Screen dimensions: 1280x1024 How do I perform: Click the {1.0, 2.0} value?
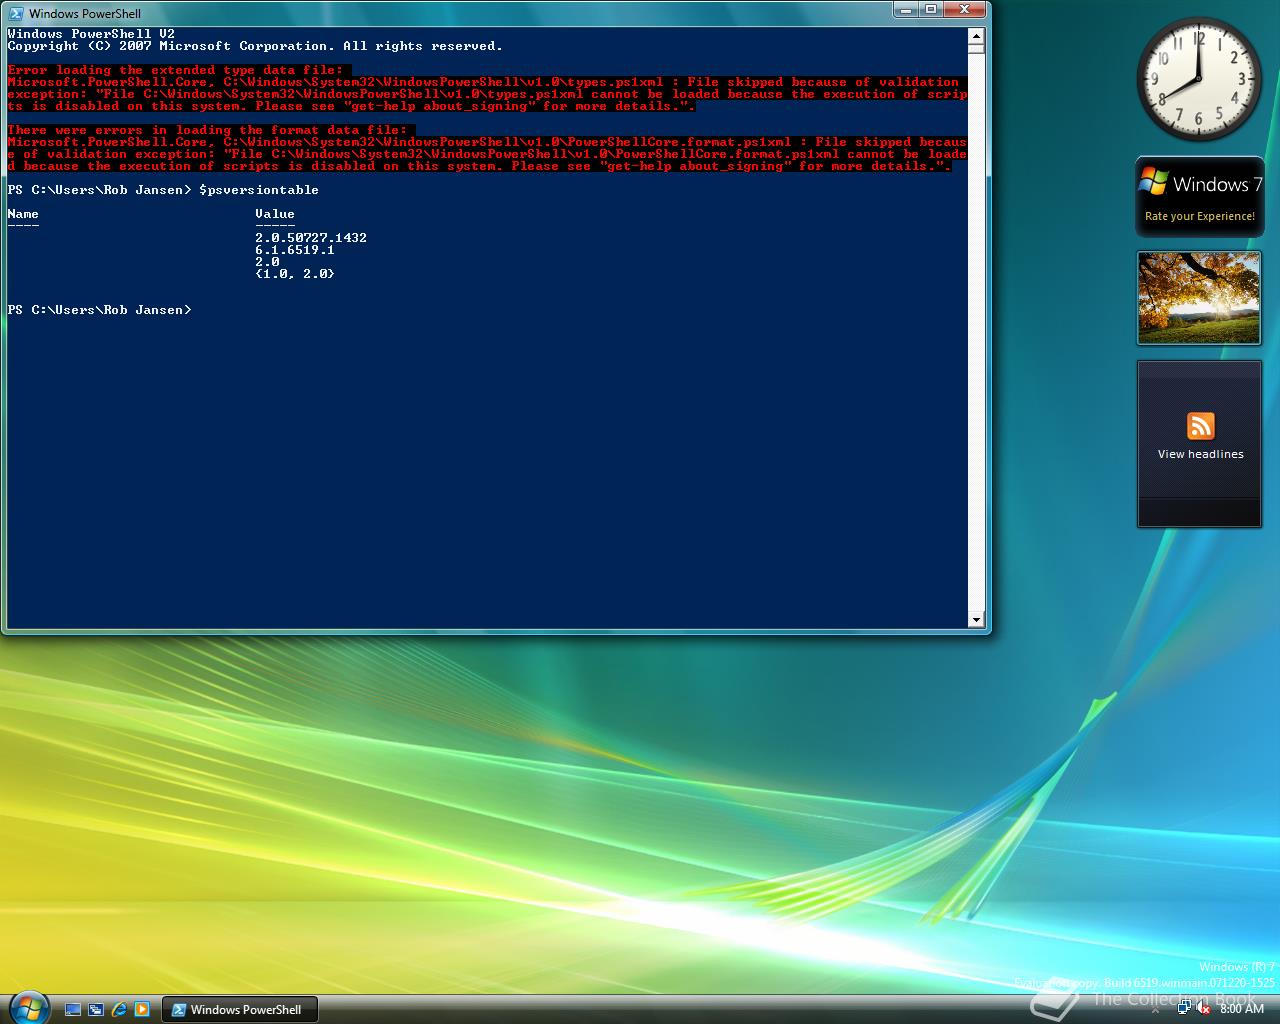[x=295, y=274]
